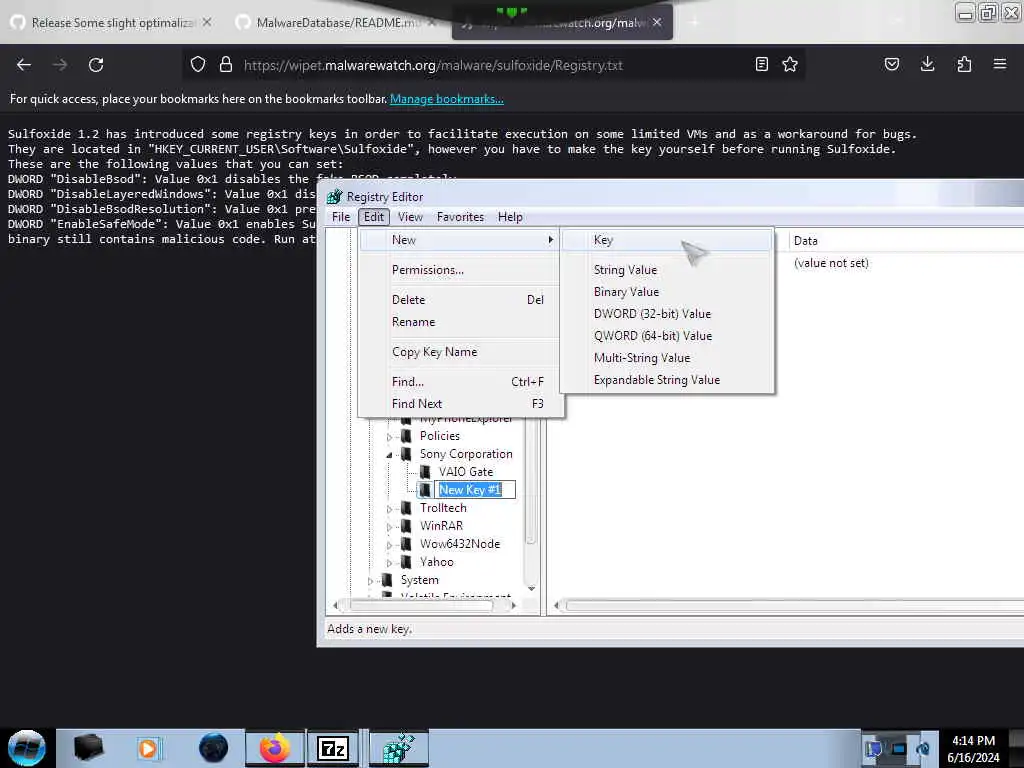Select DWORD (32-bit) Value submenu entry
Screen dimensions: 1024x768
[667, 314]
